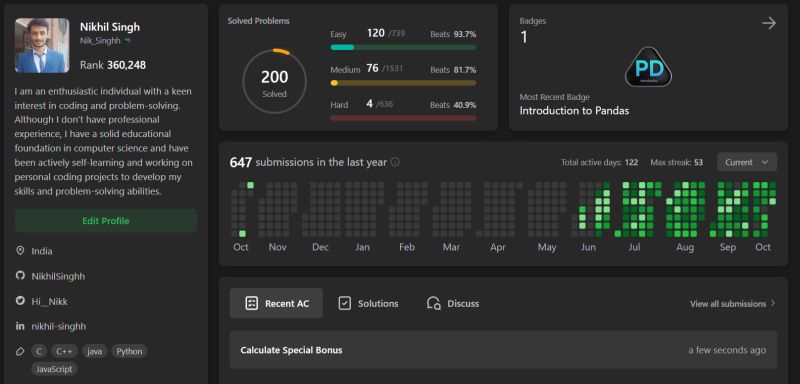Open the Introduction to Pandas badge icon
Screen dimensions: 800x384
click(648, 67)
